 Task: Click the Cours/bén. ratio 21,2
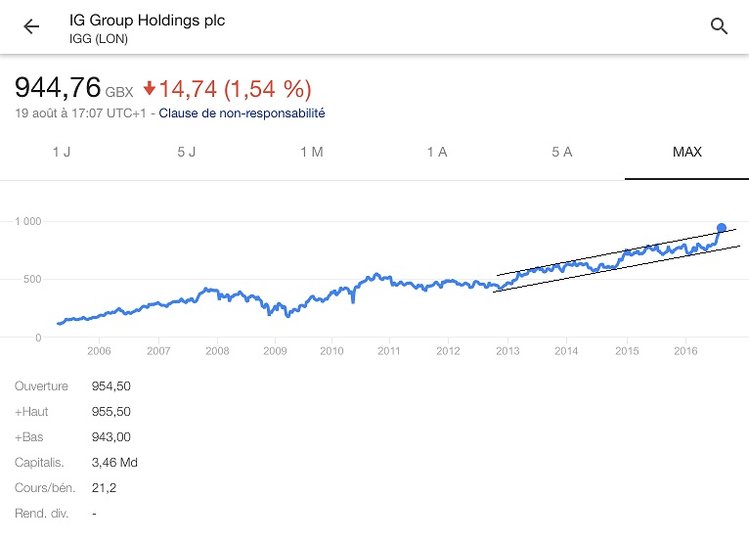[104, 488]
